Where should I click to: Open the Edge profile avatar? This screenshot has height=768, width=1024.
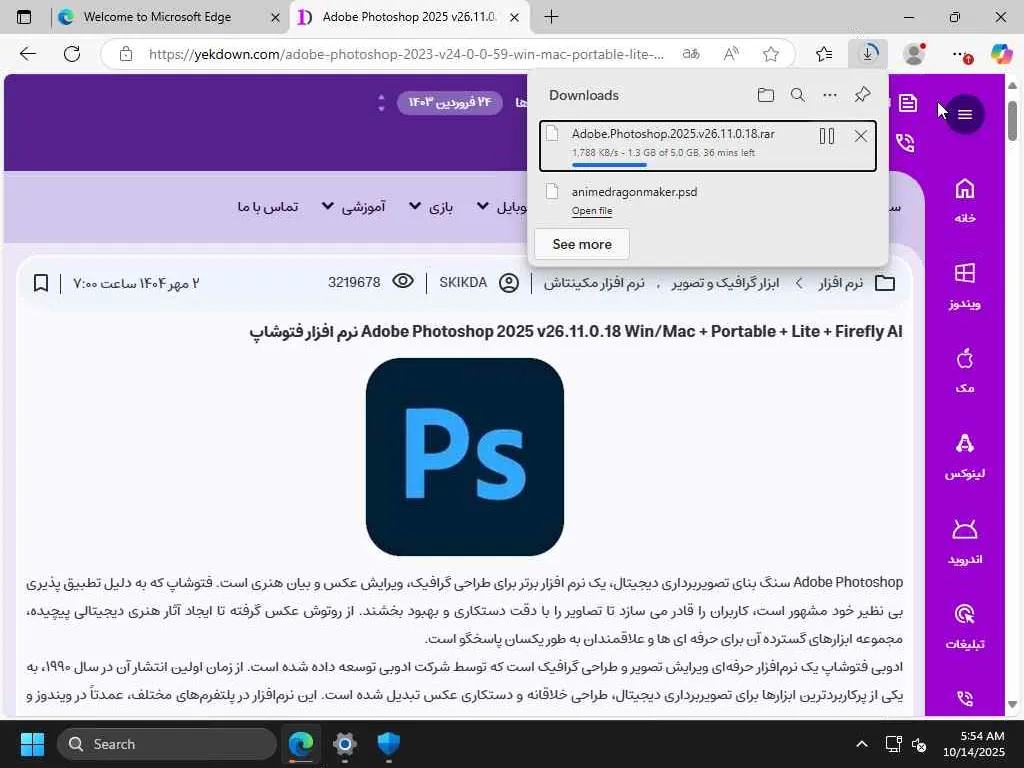coord(914,54)
